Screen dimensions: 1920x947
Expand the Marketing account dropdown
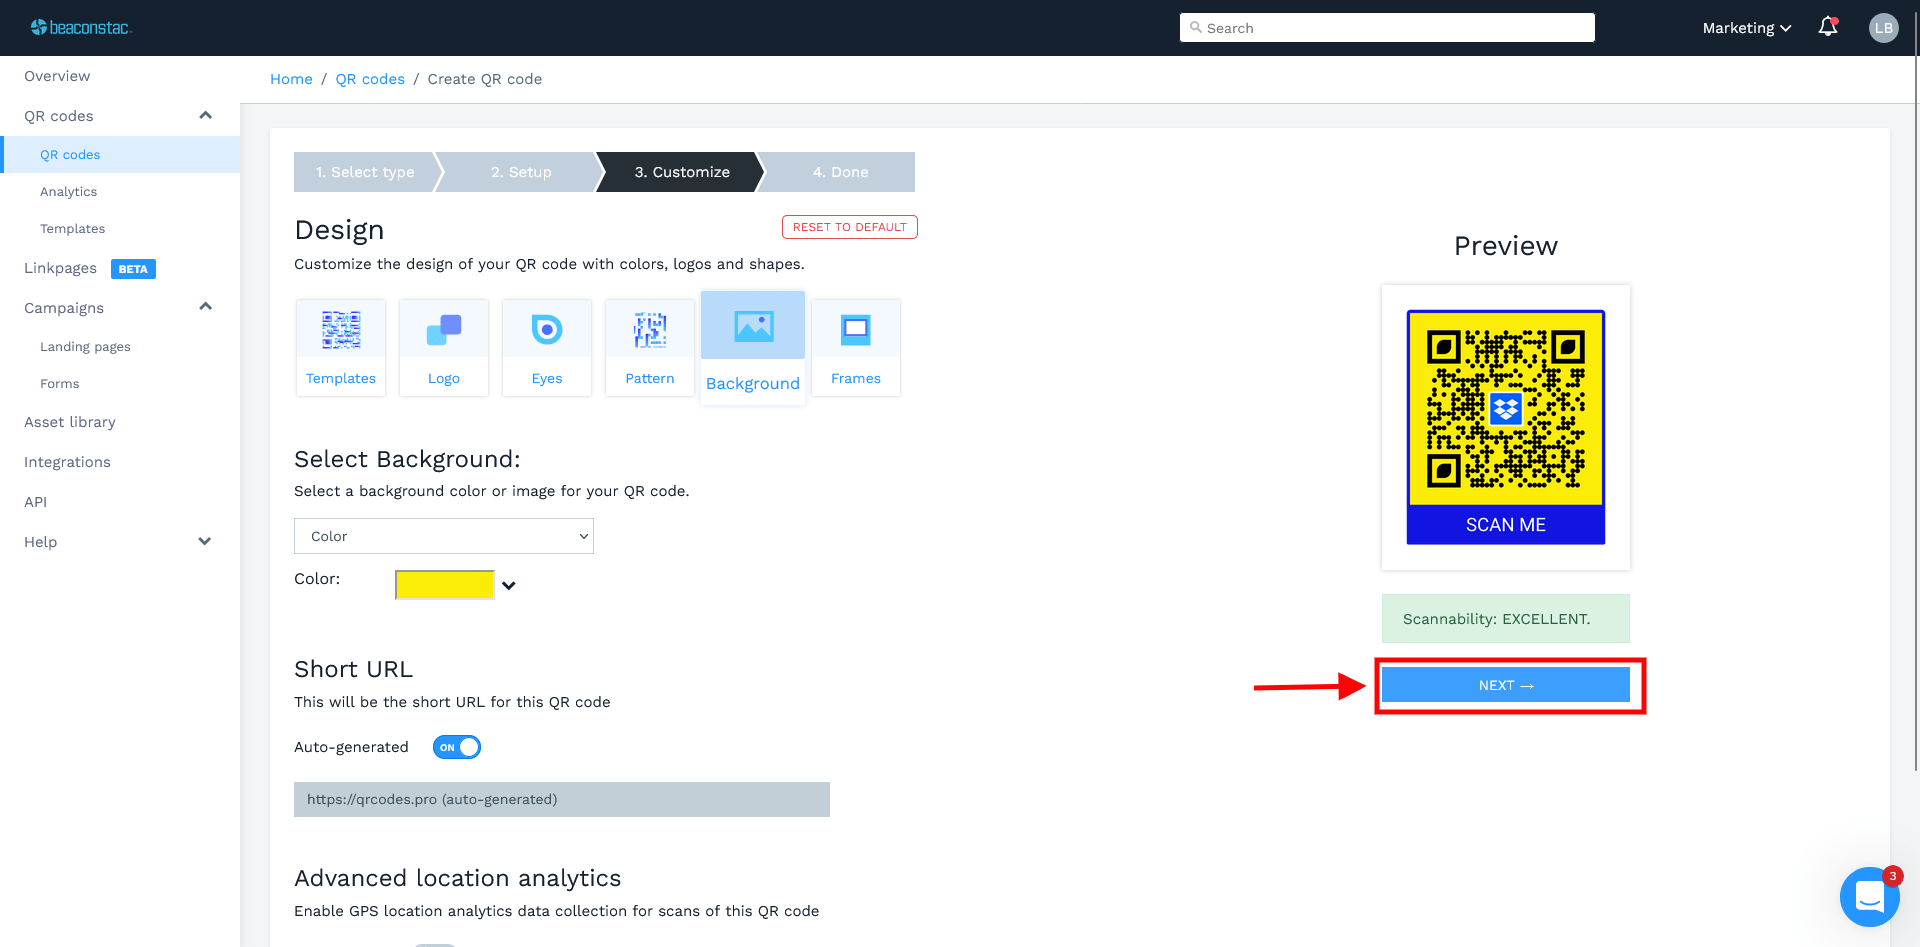coord(1746,28)
